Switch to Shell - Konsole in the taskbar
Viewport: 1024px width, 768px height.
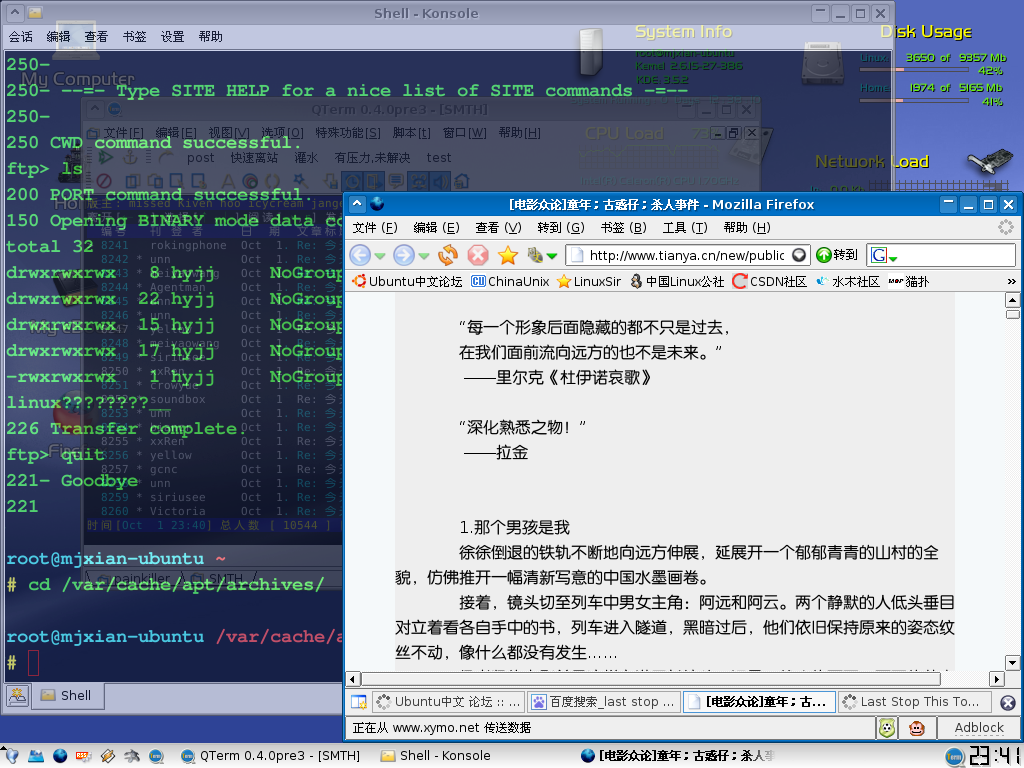click(436, 756)
